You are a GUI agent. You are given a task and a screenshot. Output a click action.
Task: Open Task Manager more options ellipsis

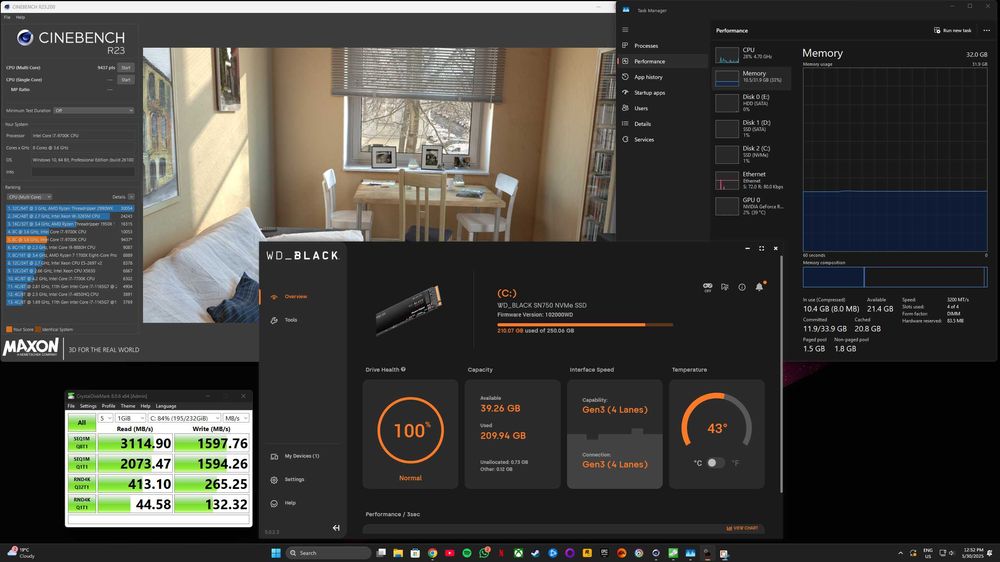[x=987, y=30]
